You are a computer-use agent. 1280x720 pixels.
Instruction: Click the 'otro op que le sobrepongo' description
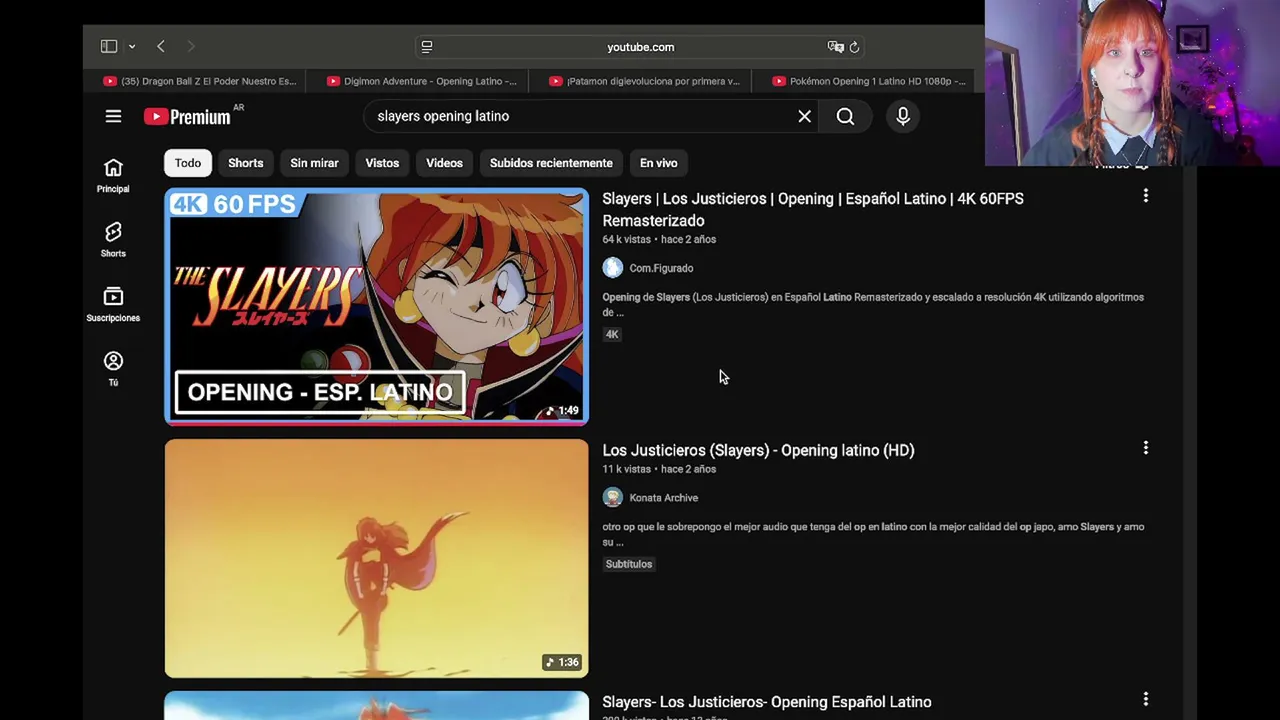click(x=873, y=534)
